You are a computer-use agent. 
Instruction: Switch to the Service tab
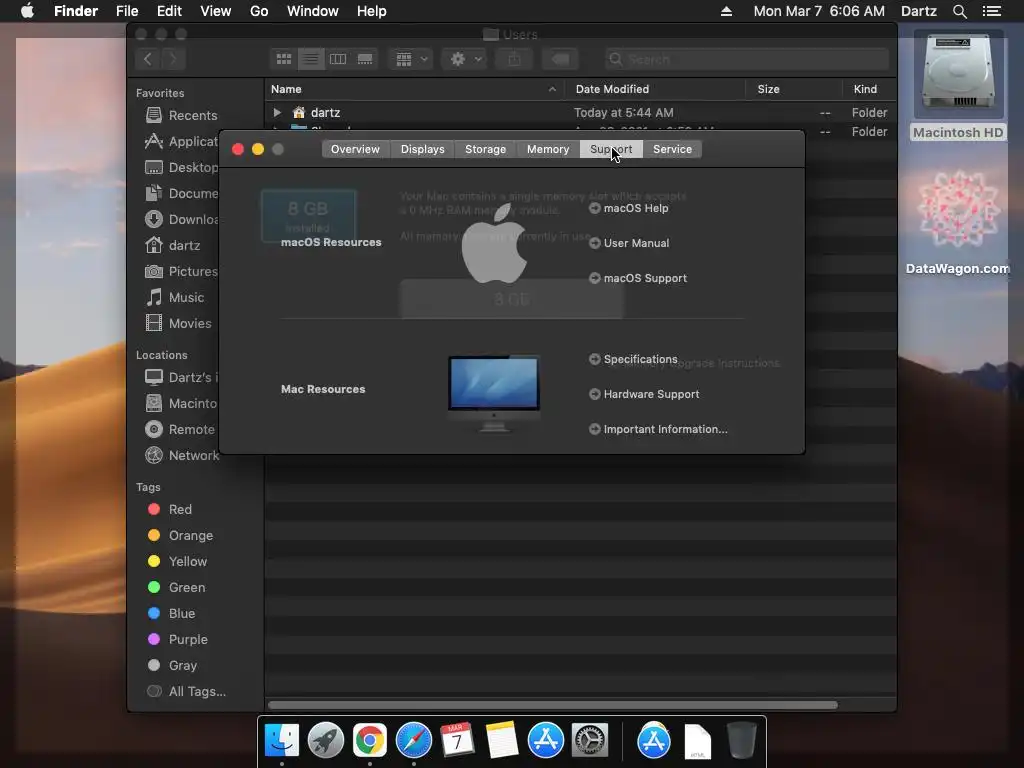pos(672,149)
